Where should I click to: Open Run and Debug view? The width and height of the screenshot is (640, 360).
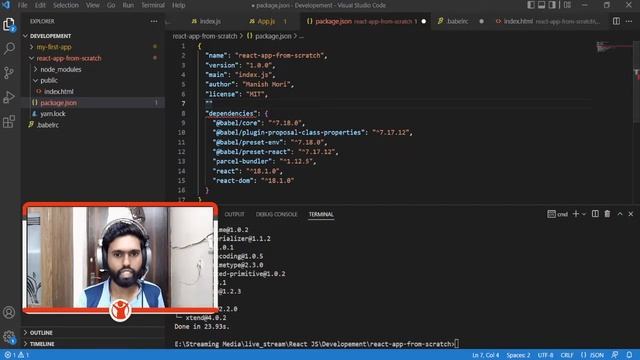(x=9, y=97)
